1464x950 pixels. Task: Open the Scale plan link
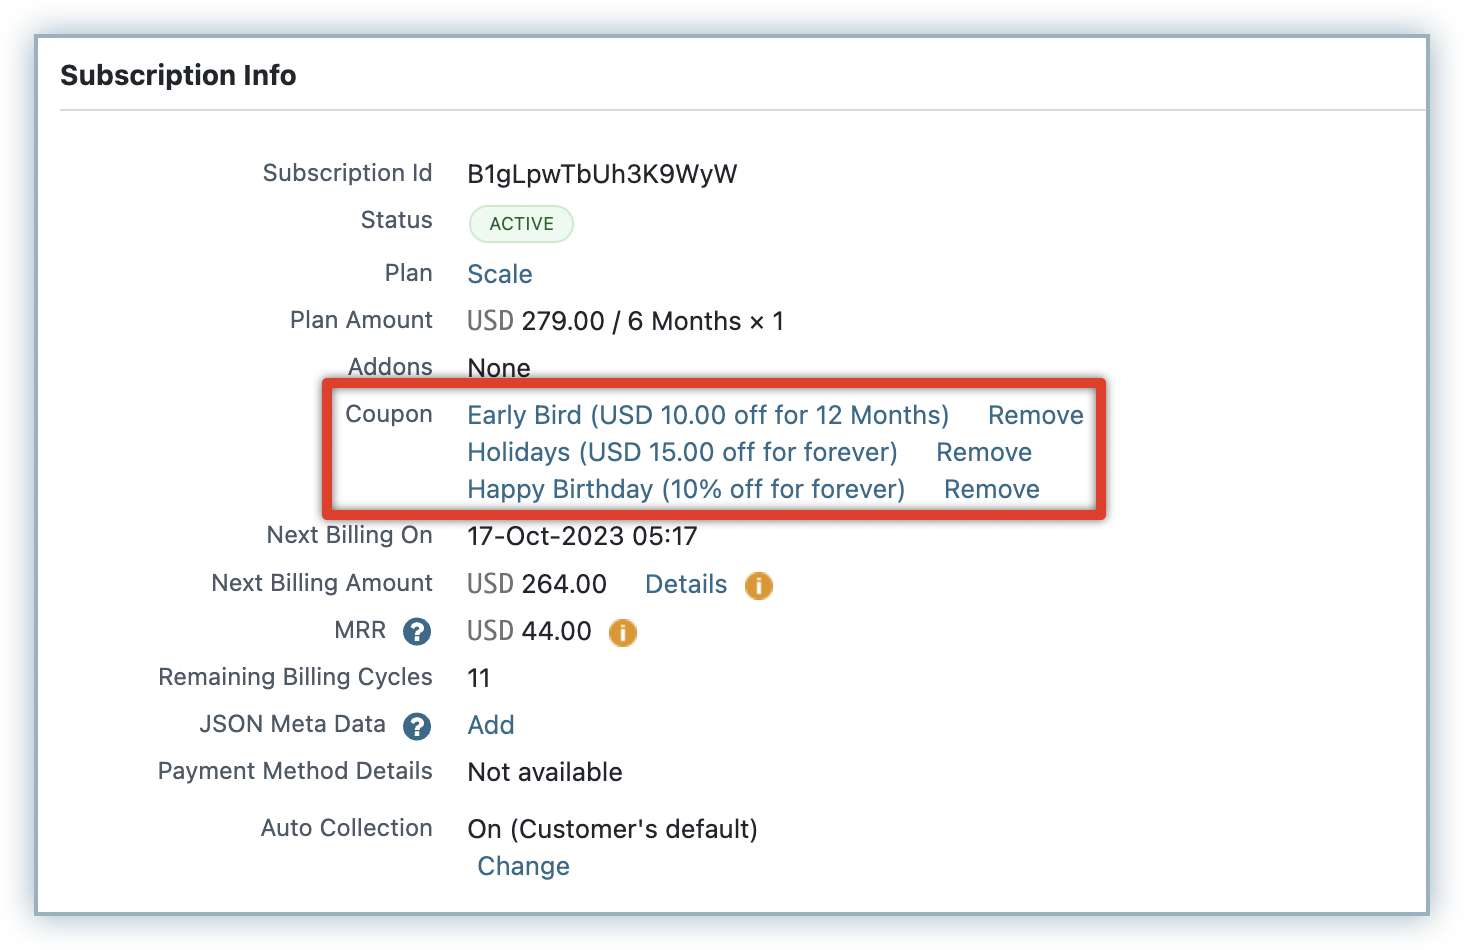coord(500,274)
